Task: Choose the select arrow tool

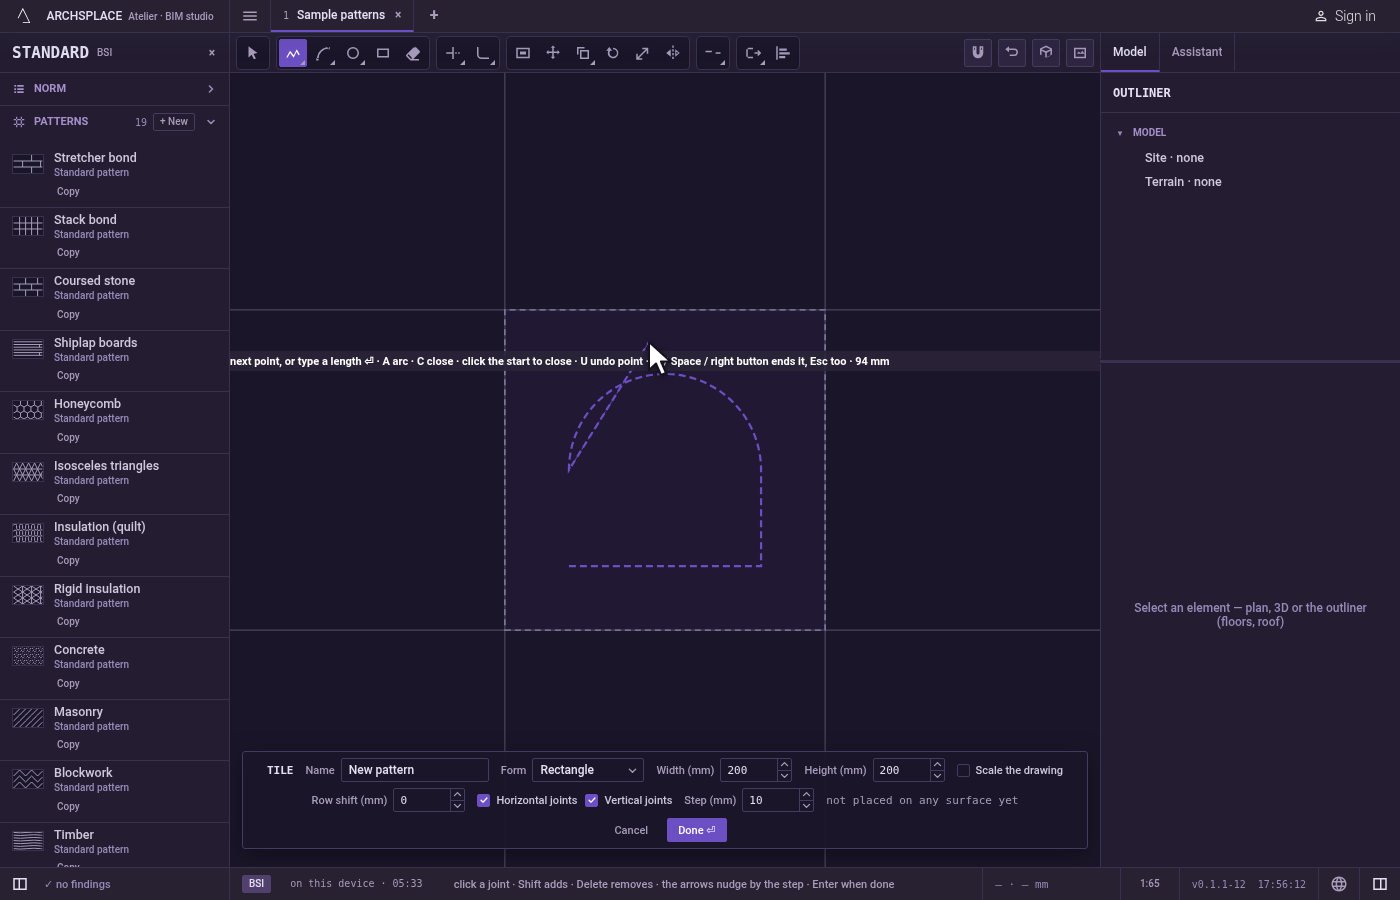Action: tap(253, 53)
